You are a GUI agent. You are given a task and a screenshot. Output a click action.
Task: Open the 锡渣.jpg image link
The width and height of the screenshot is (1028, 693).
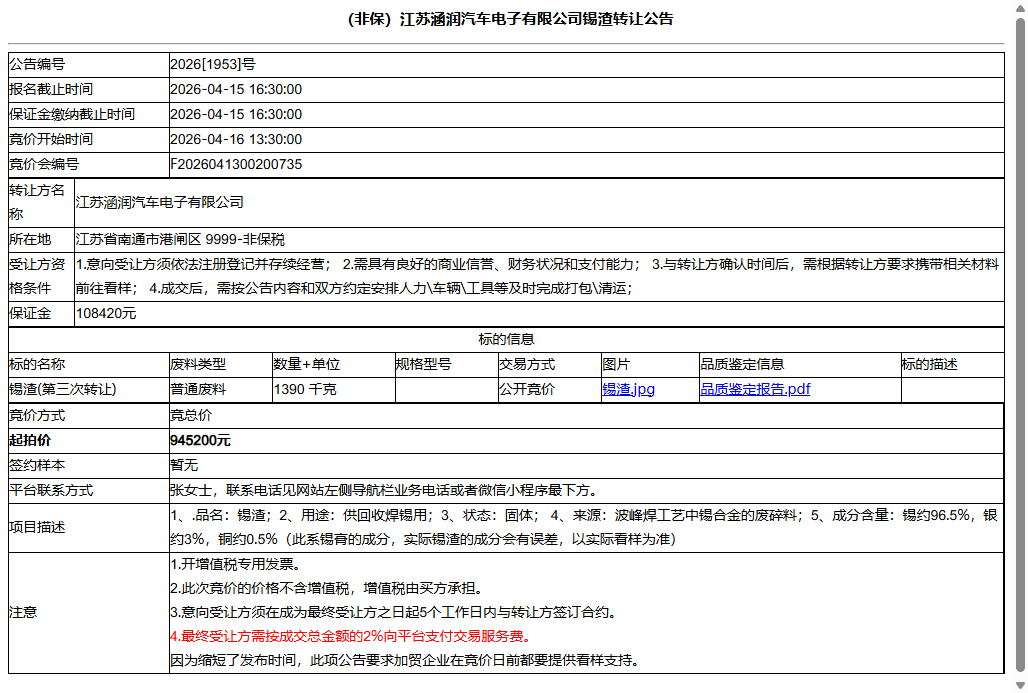pos(628,389)
